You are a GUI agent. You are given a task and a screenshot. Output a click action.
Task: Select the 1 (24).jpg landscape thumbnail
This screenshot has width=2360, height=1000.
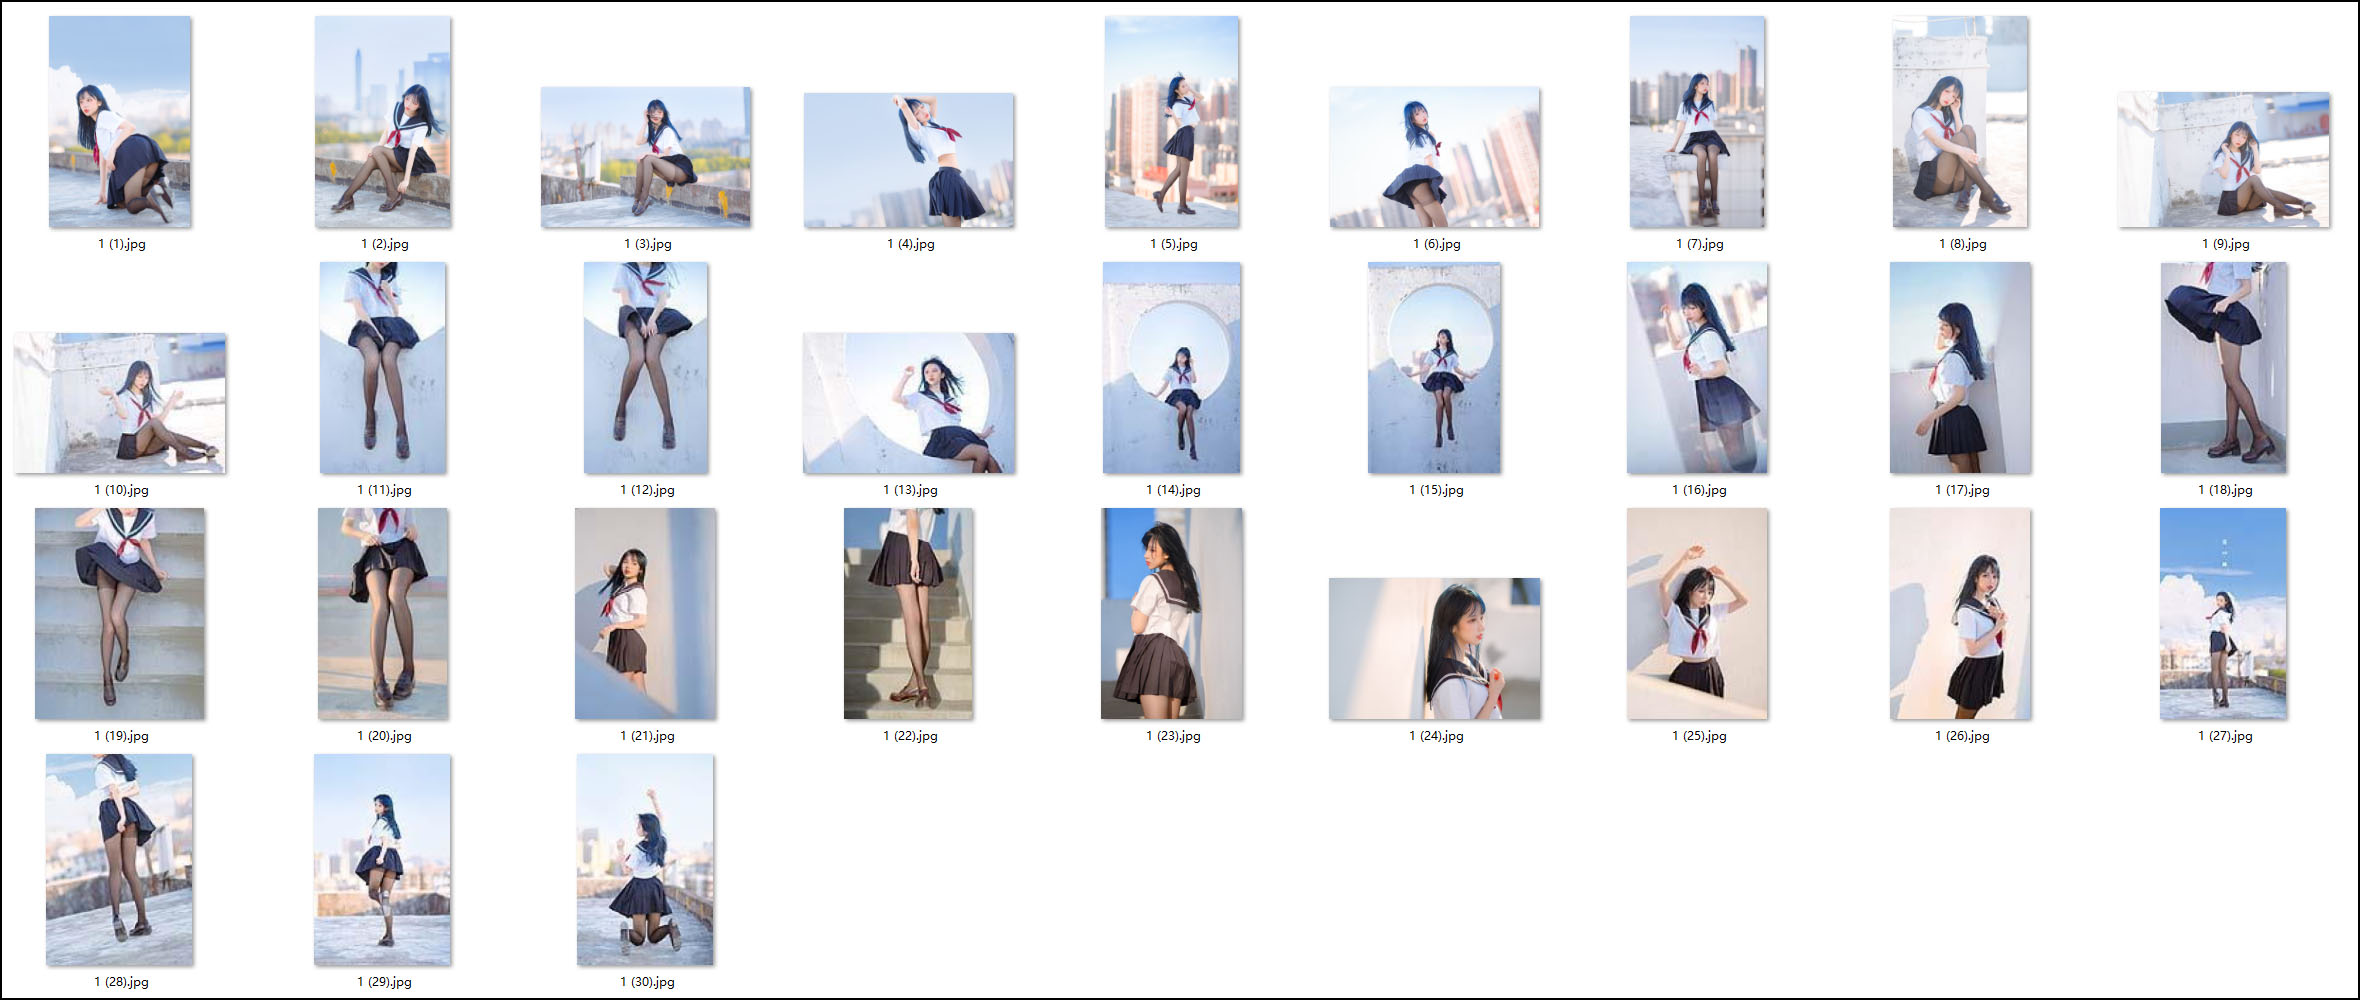coord(1435,649)
